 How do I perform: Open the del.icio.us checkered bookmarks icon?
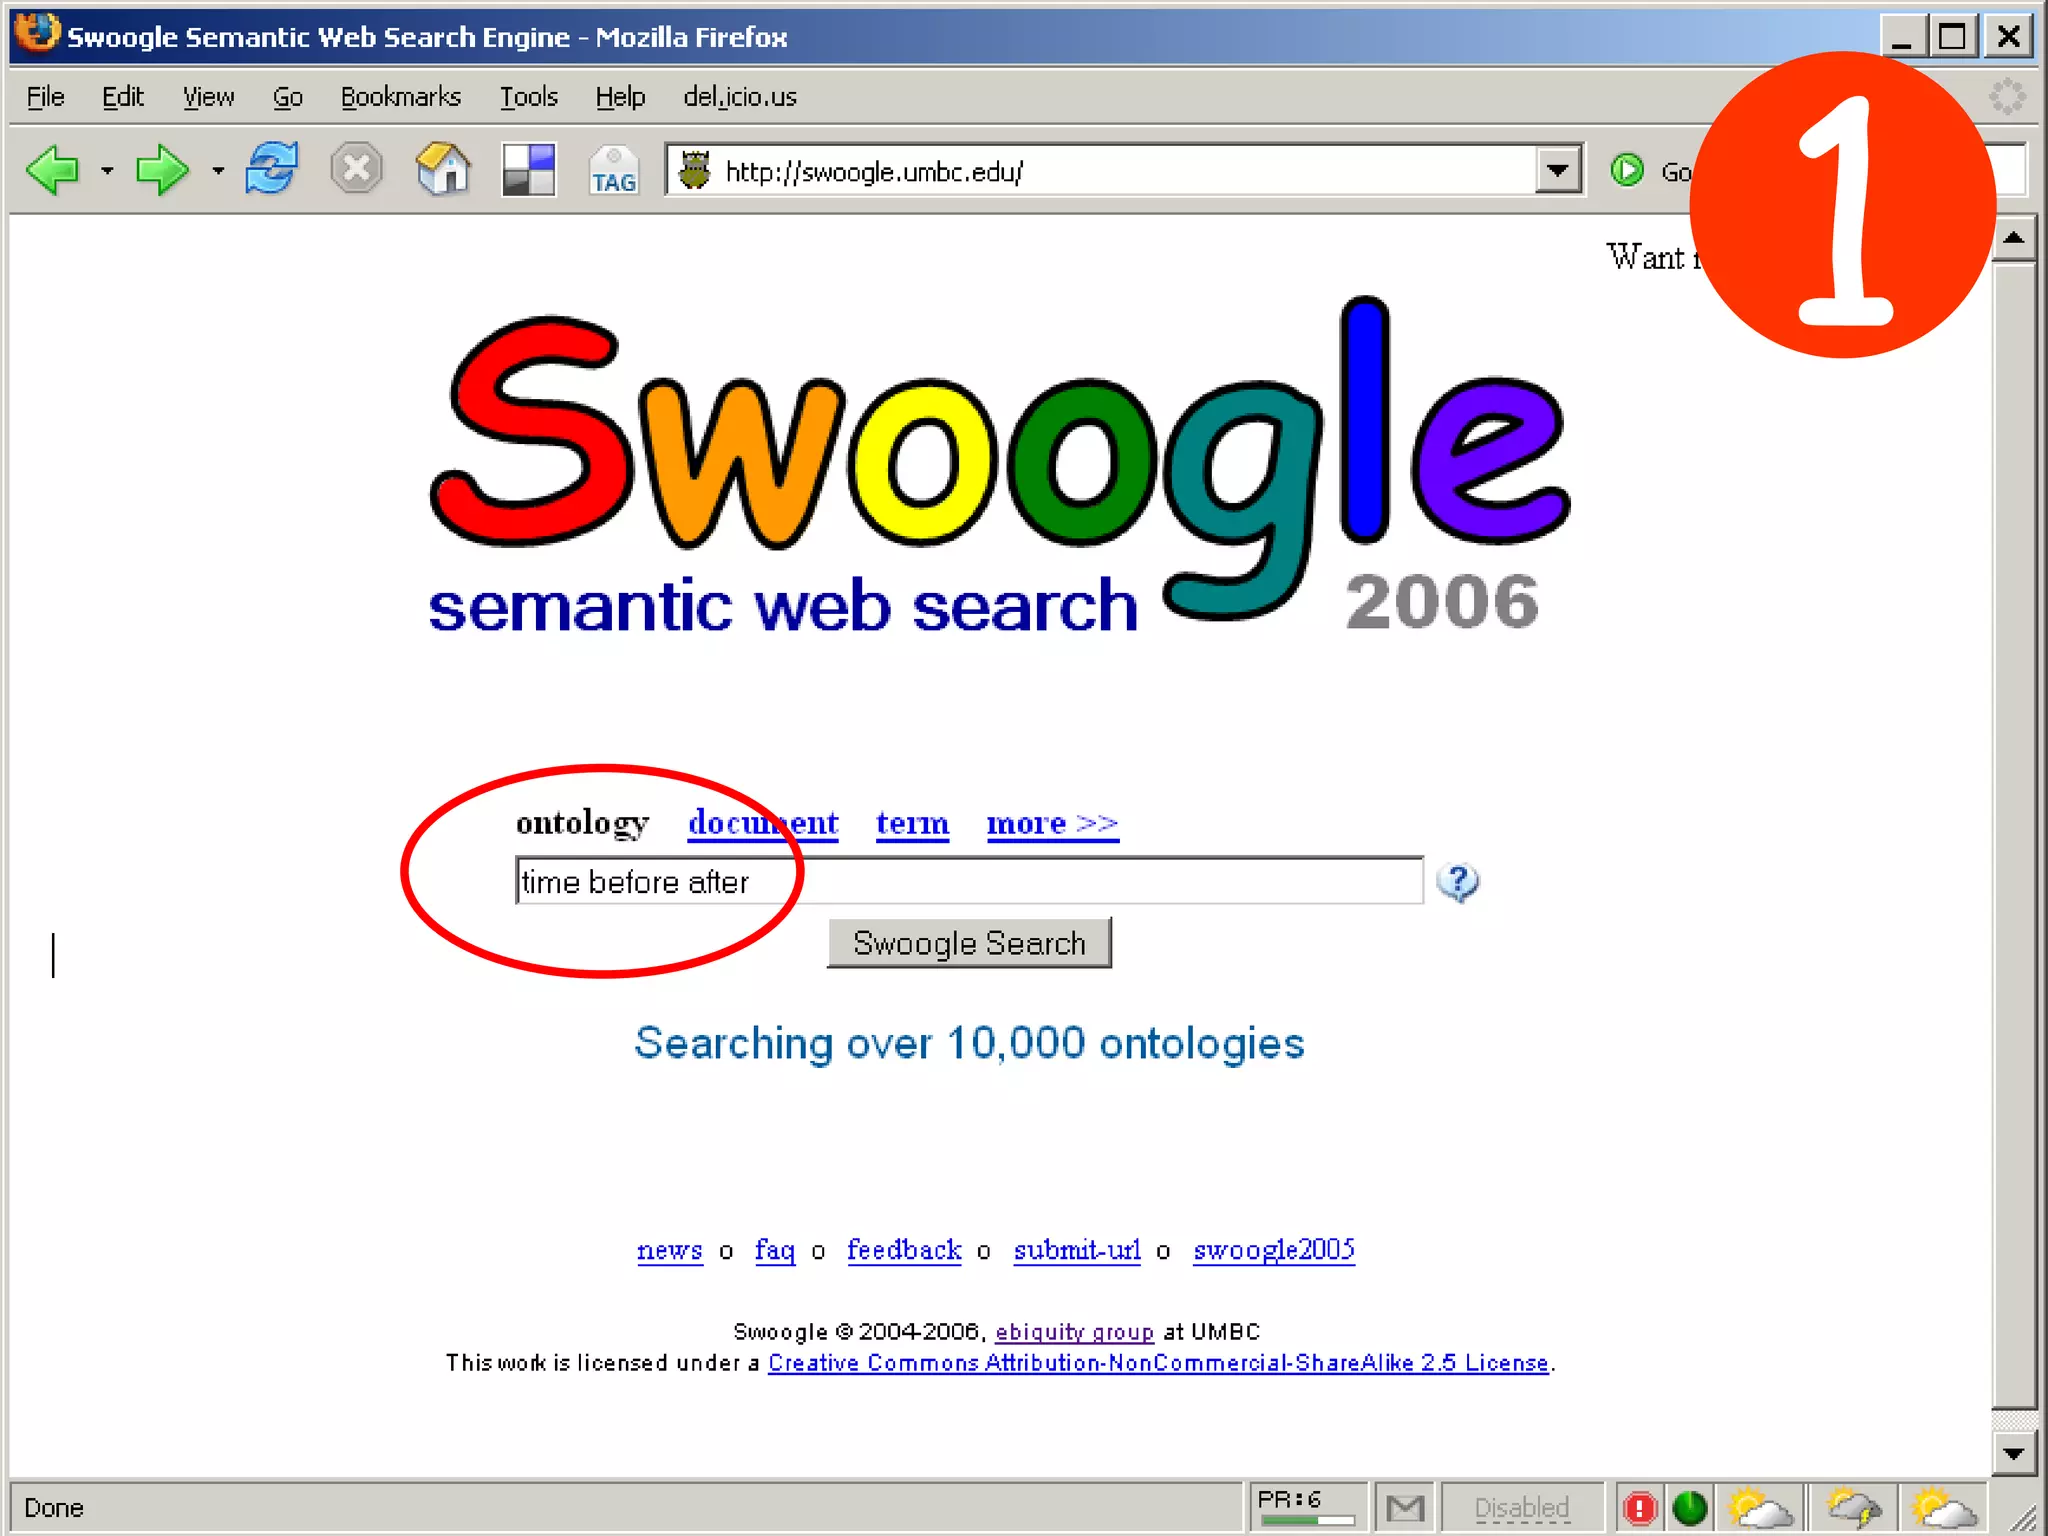point(528,170)
